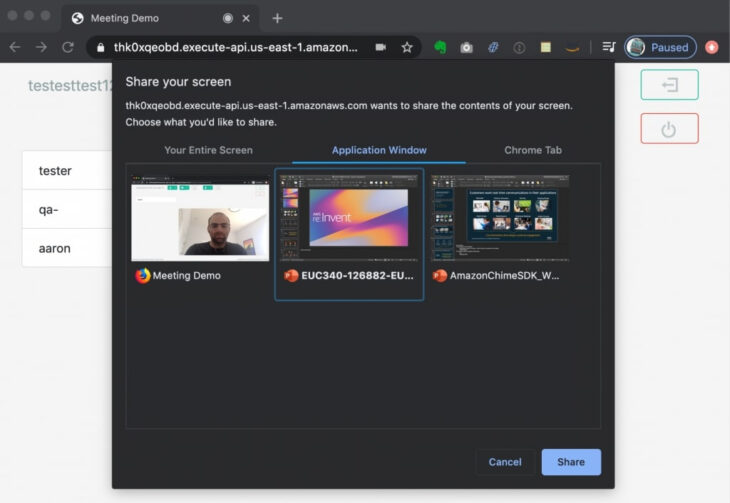View site info via the lock icon
The image size is (730, 503).
click(101, 48)
